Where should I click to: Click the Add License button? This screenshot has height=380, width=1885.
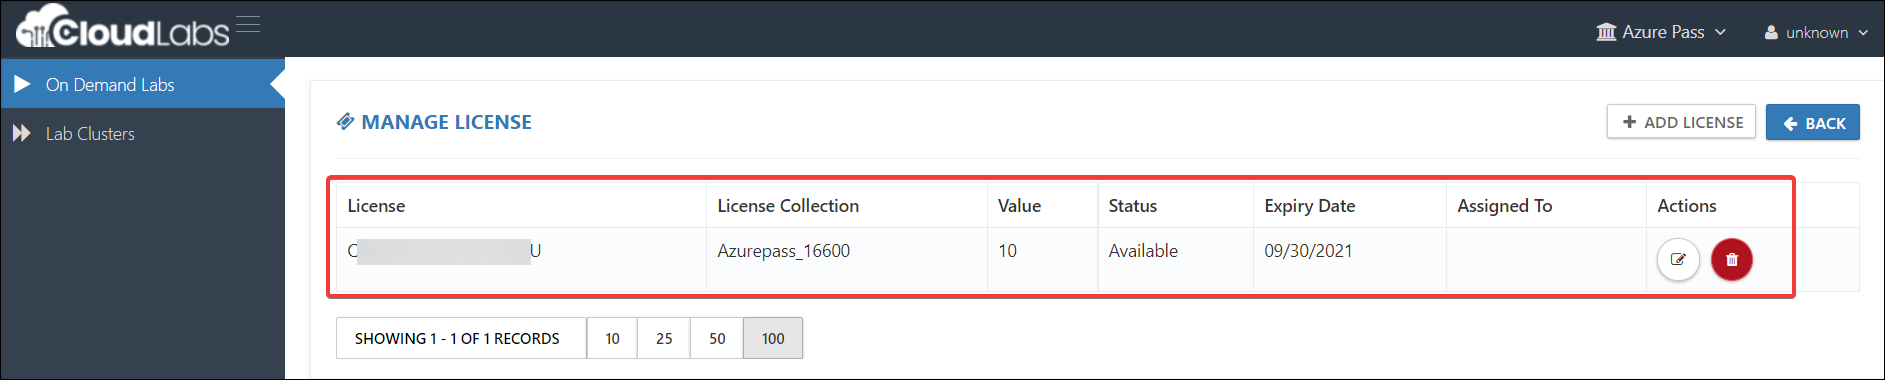point(1681,122)
